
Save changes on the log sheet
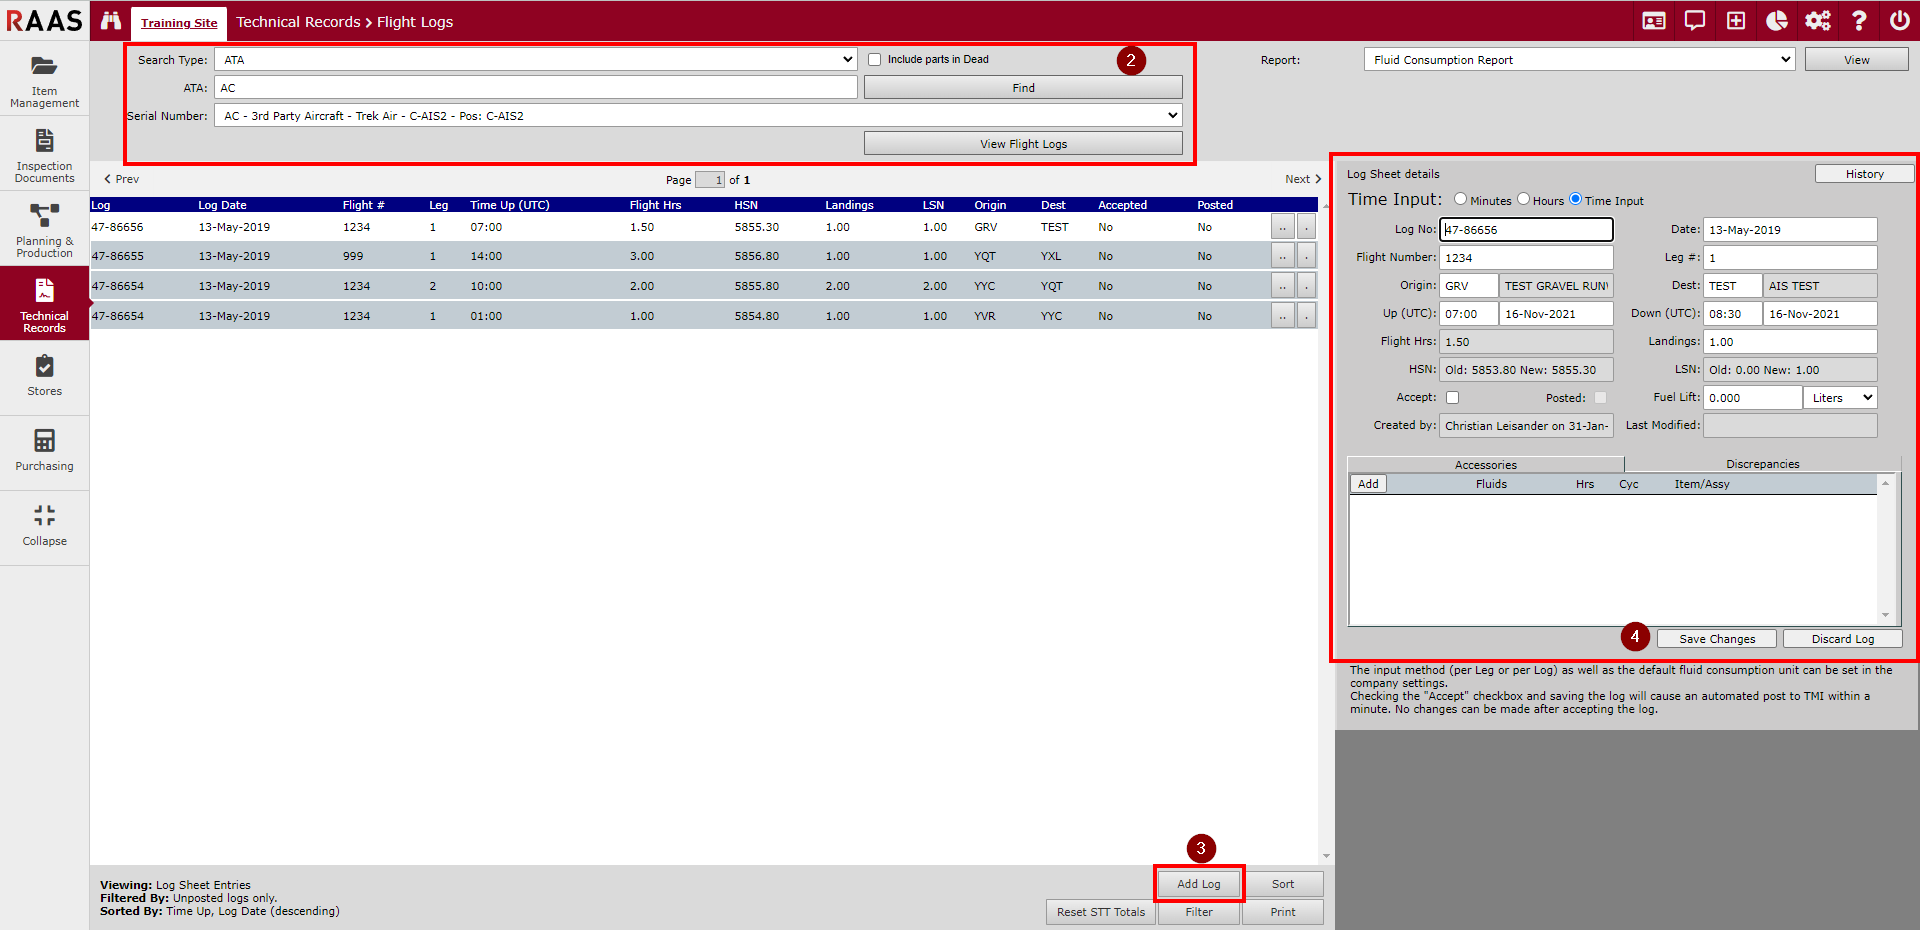point(1716,638)
